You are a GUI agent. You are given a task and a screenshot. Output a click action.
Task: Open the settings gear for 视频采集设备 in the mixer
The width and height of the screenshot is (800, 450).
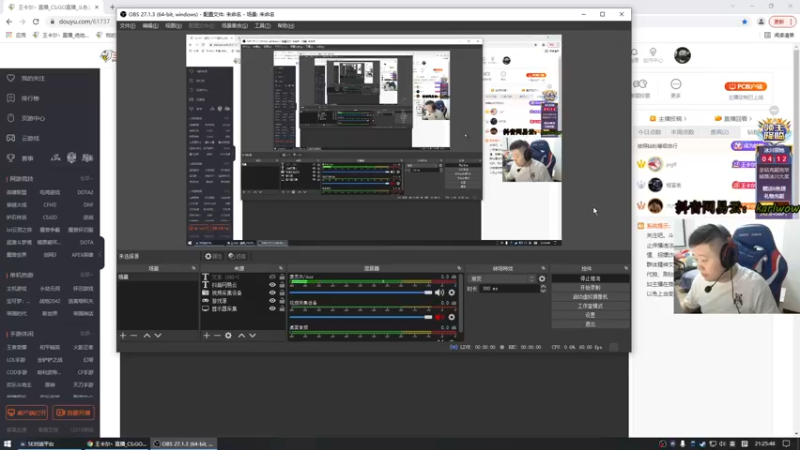tap(452, 317)
